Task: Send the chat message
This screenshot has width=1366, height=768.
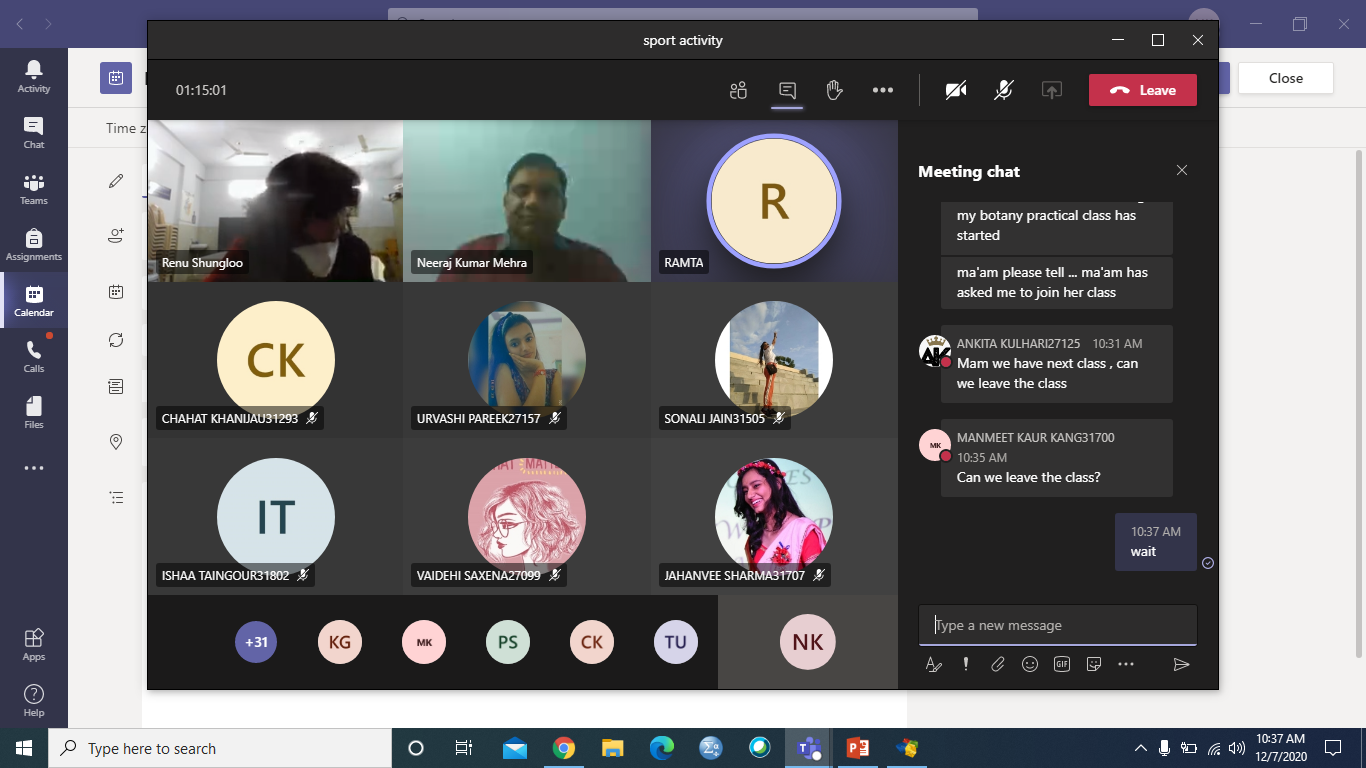Action: coord(1181,664)
